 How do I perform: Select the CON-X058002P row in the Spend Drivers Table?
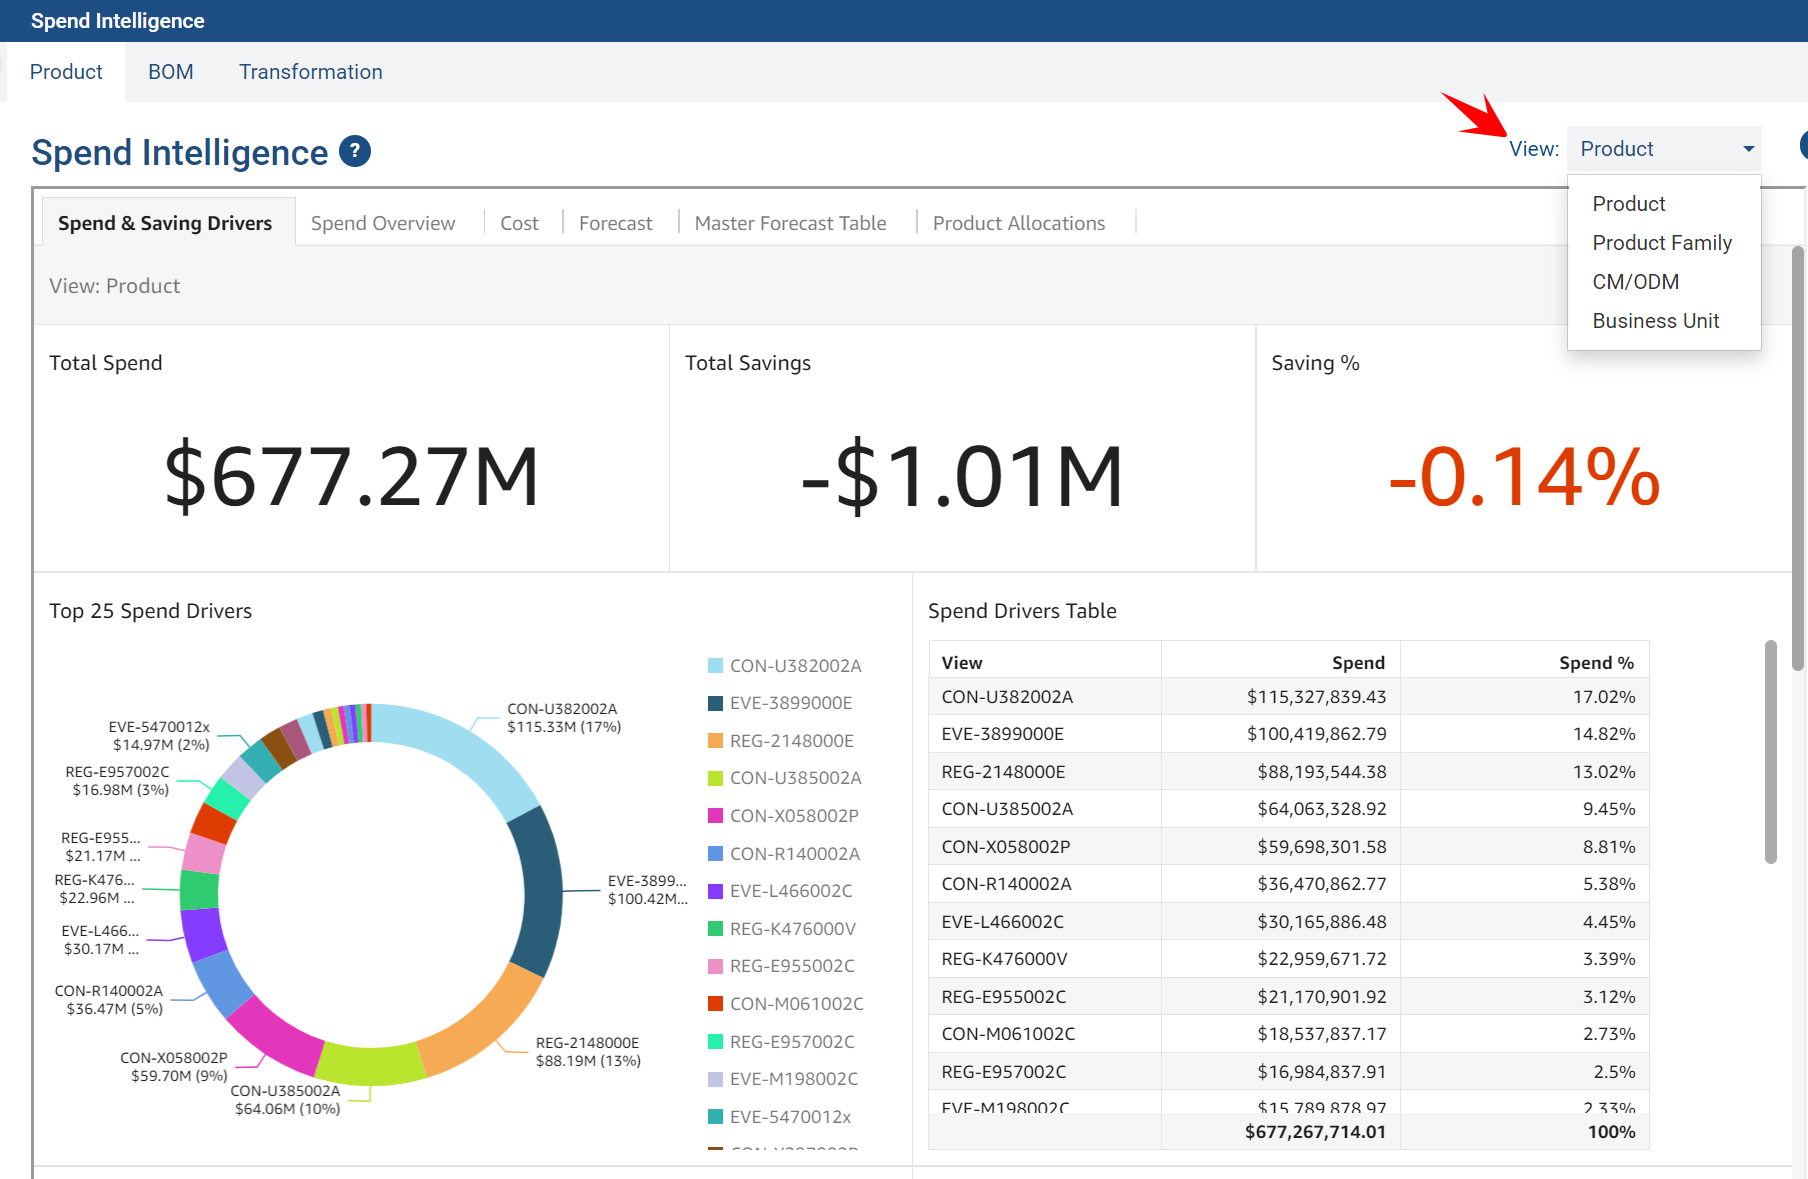pyautogui.click(x=1005, y=847)
